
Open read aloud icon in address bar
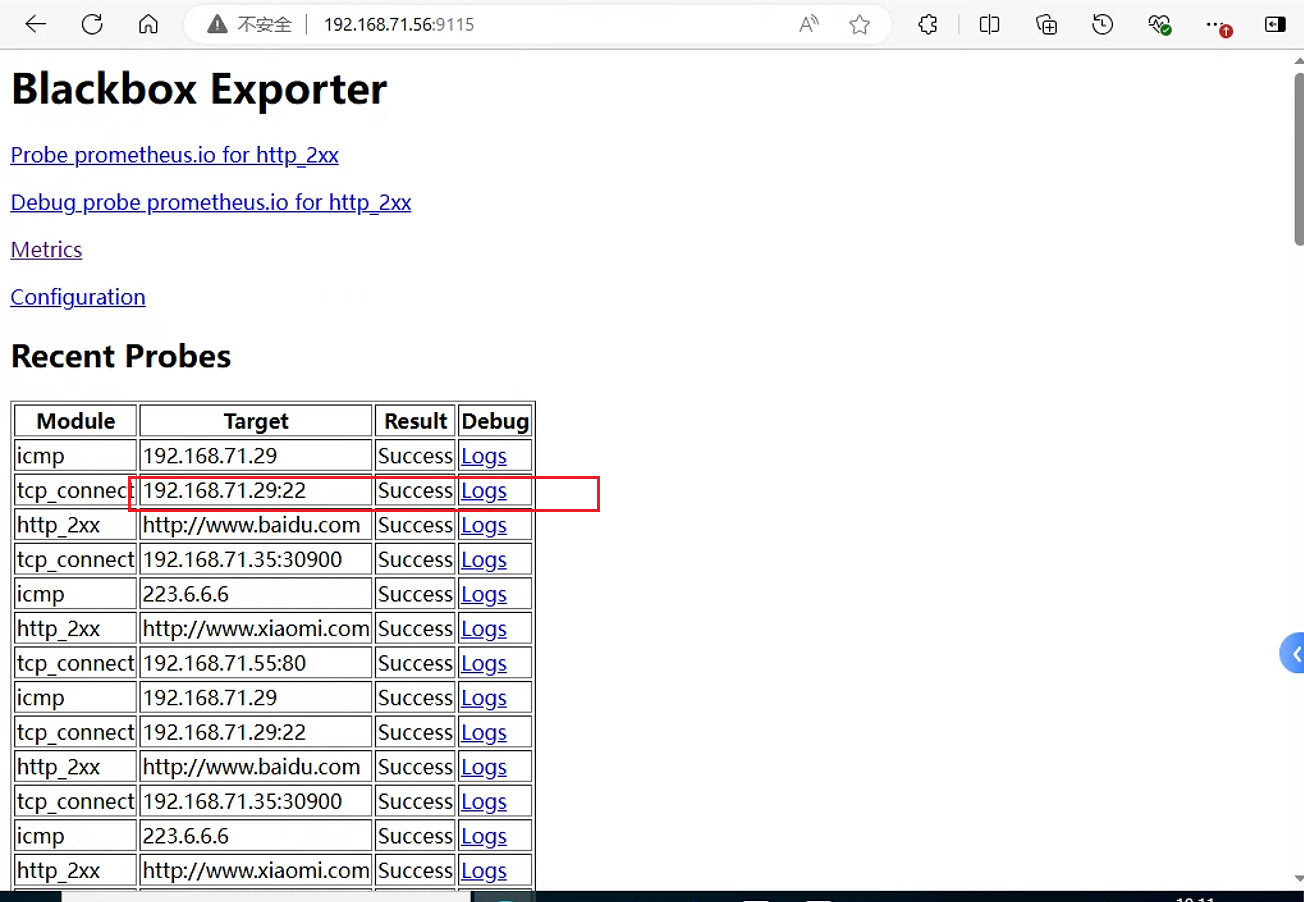point(809,25)
